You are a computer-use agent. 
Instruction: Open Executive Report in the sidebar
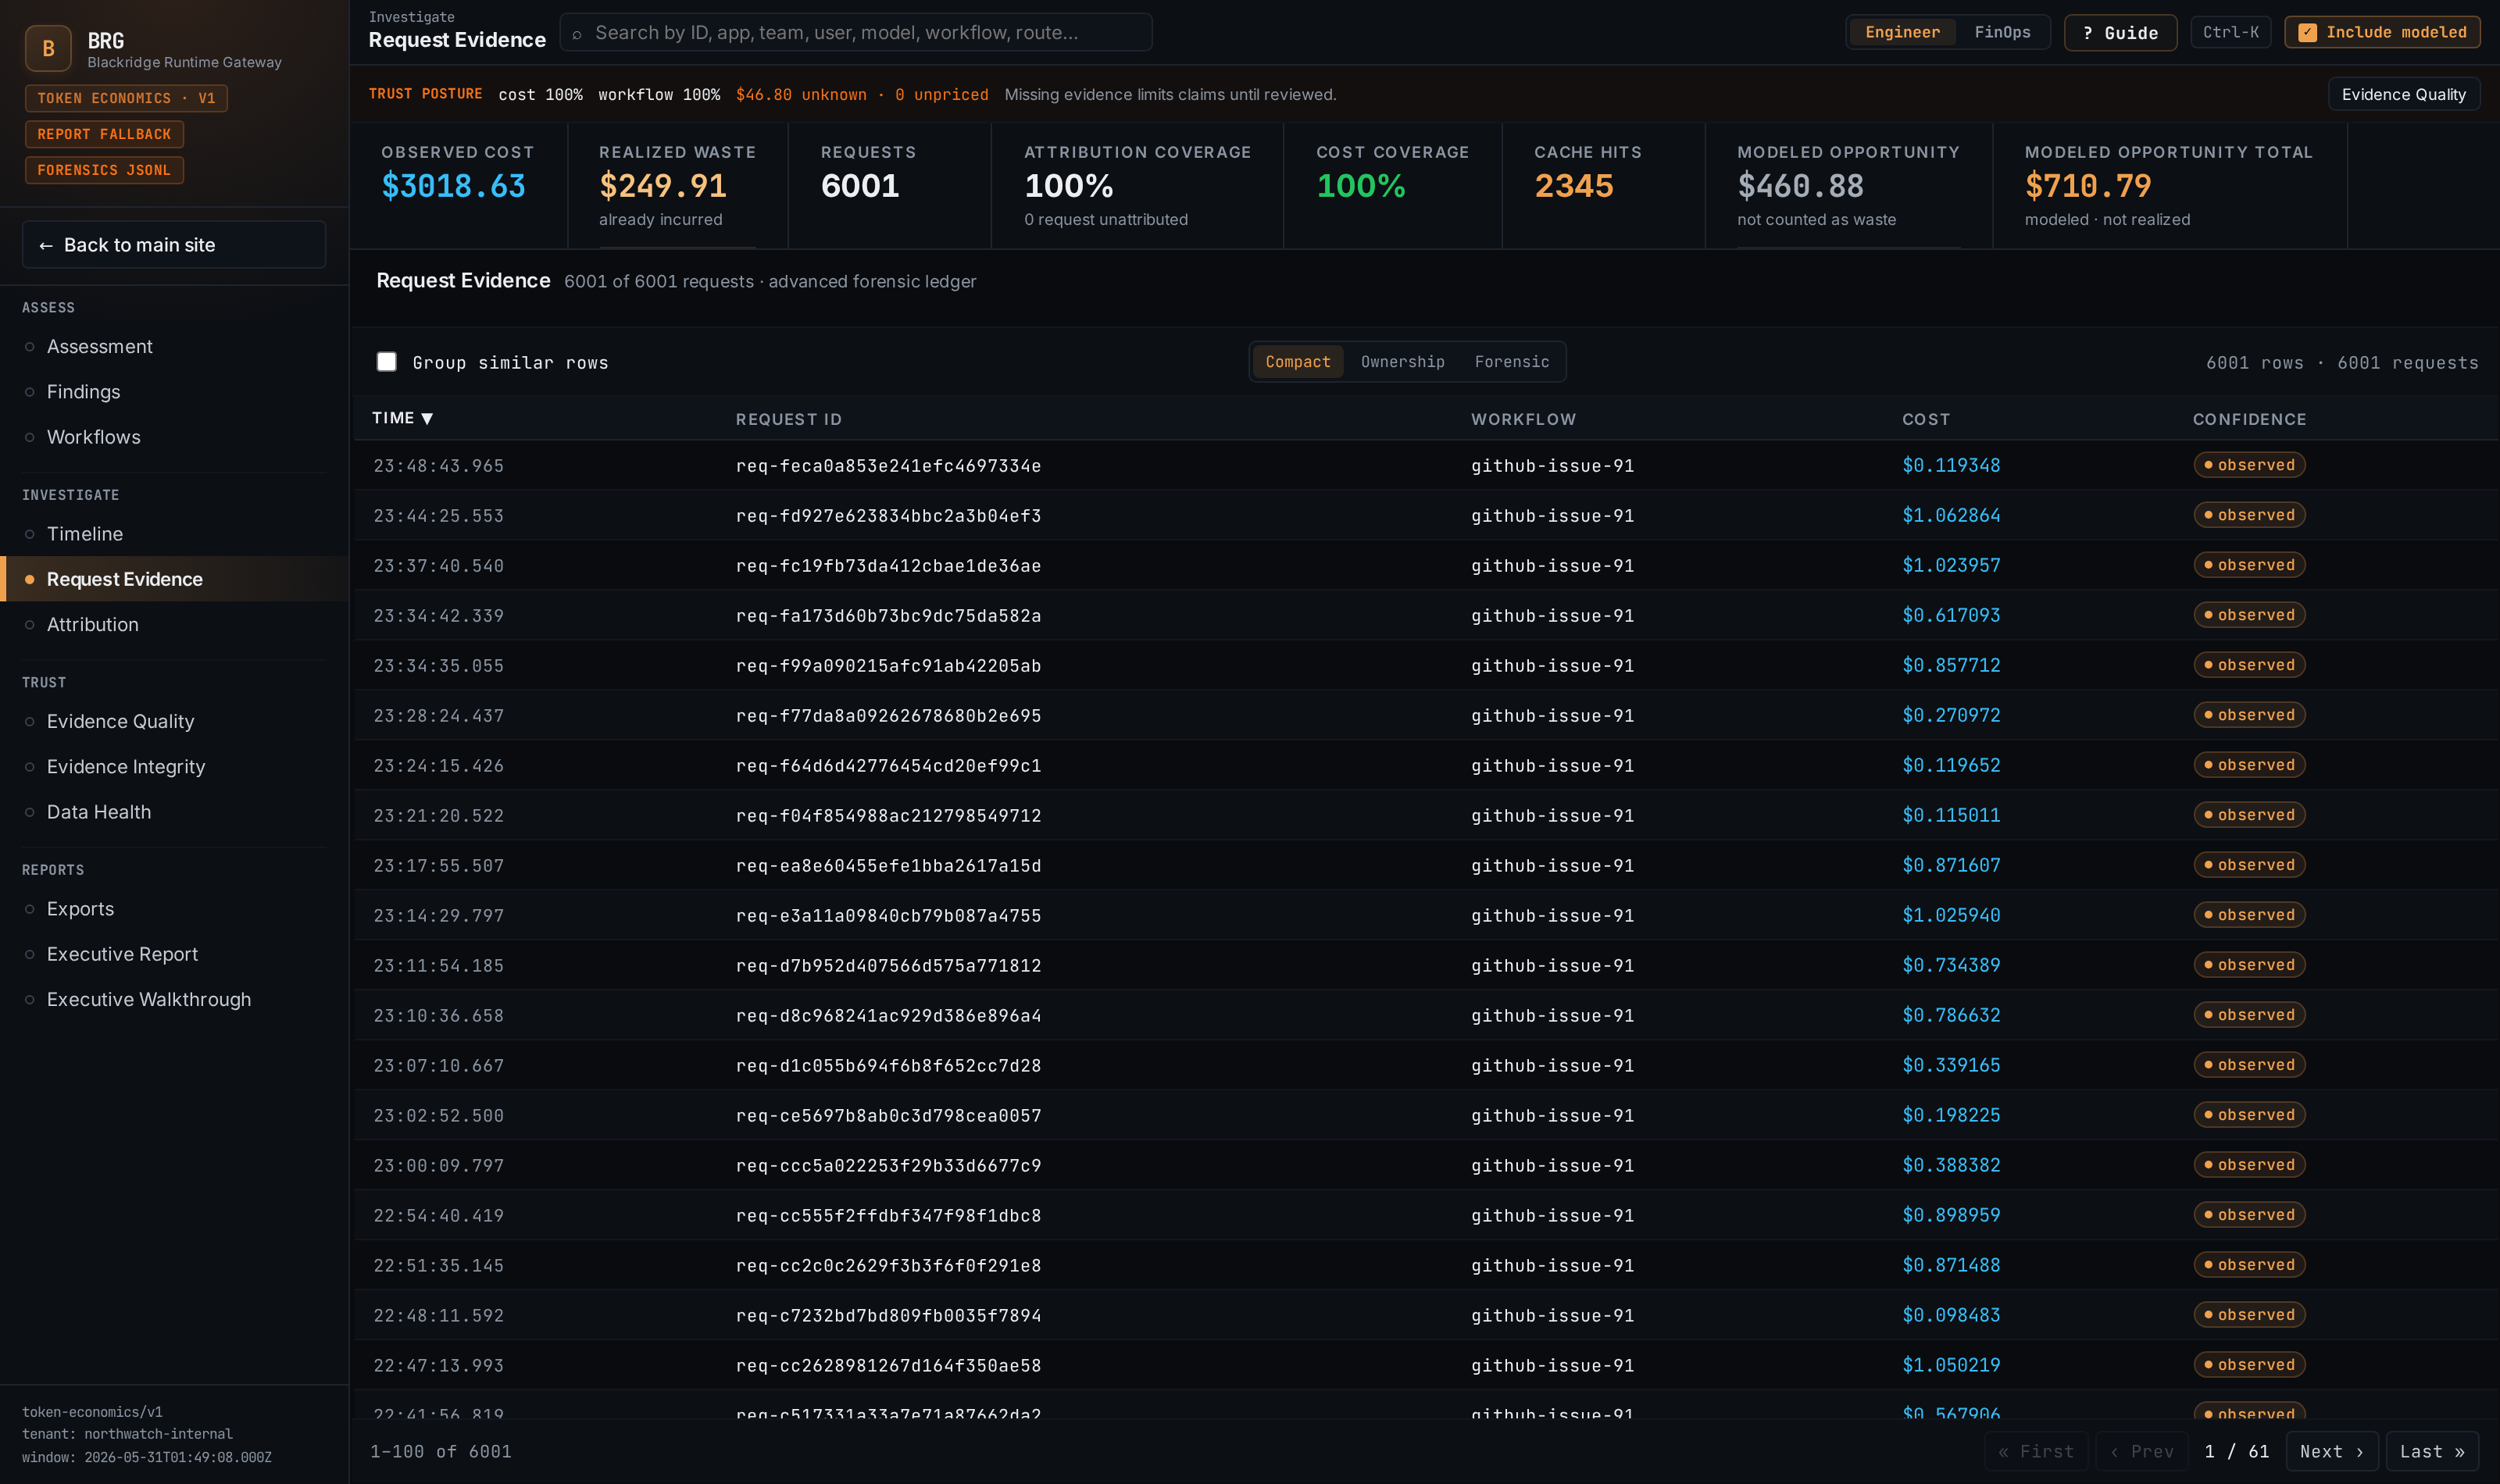[122, 954]
